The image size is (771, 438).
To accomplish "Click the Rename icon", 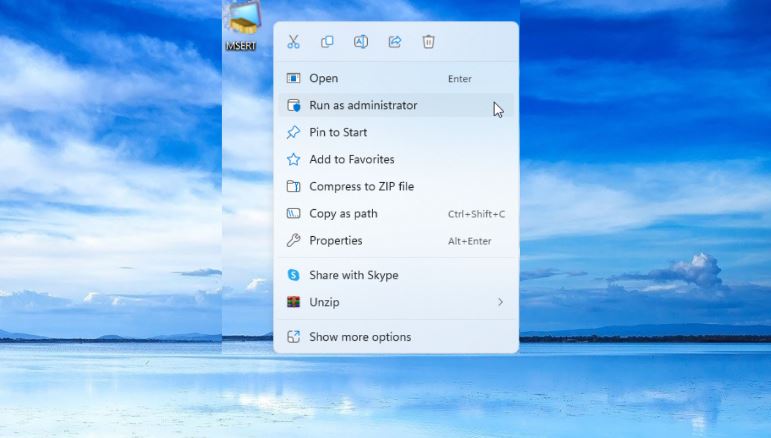I will point(361,42).
